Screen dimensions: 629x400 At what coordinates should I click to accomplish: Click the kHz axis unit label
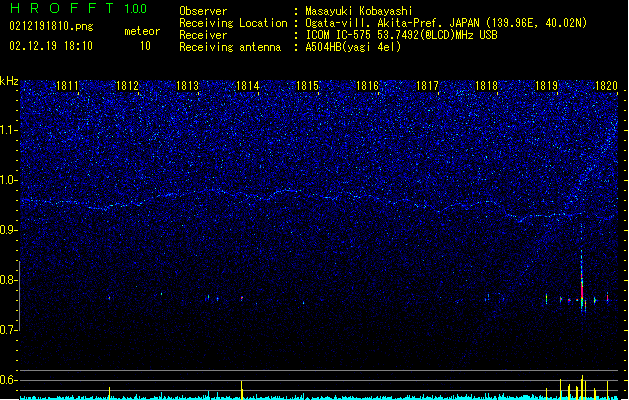click(9, 80)
